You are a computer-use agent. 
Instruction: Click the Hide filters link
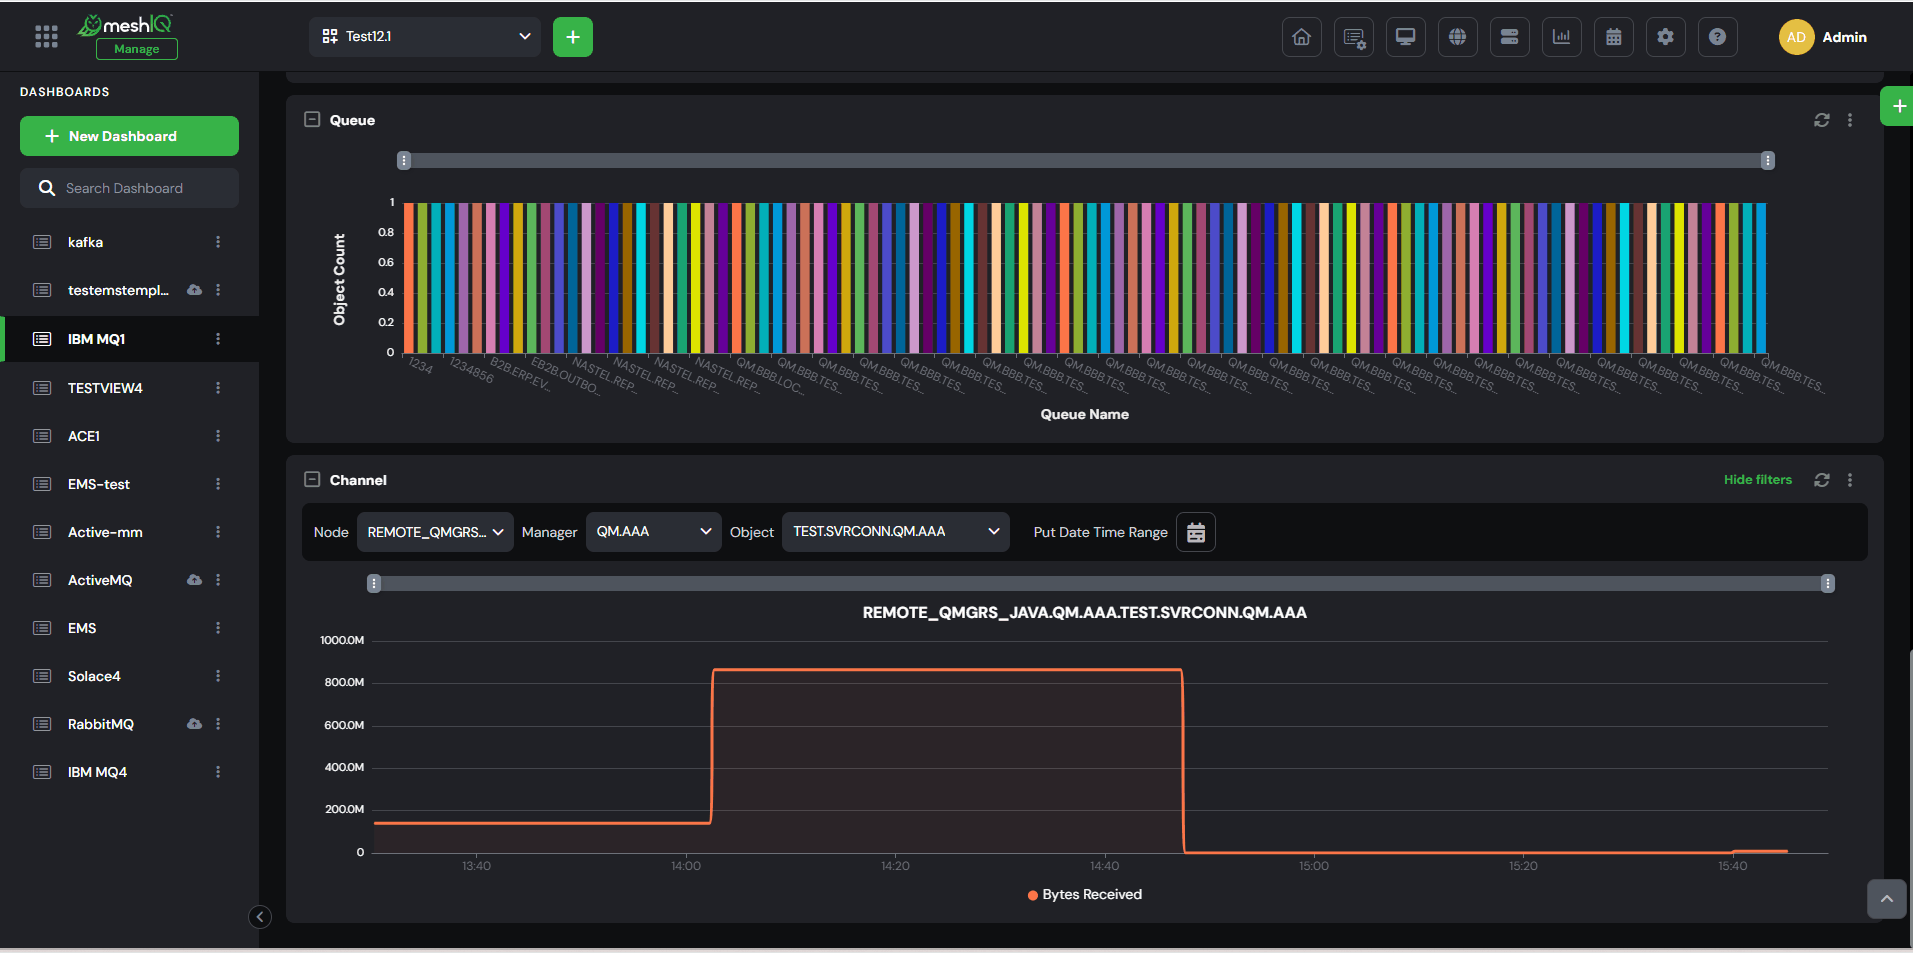(x=1758, y=480)
